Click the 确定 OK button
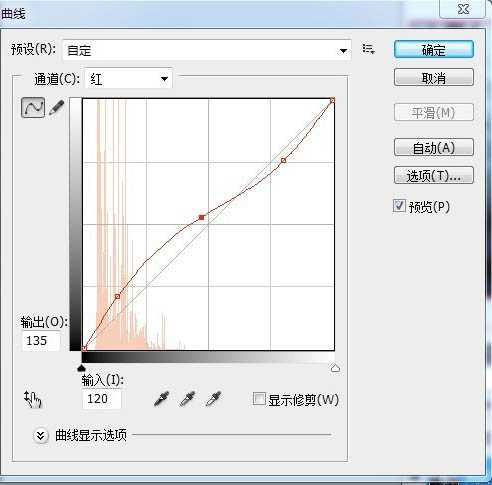Viewport: 492px width, 485px height. pos(434,50)
